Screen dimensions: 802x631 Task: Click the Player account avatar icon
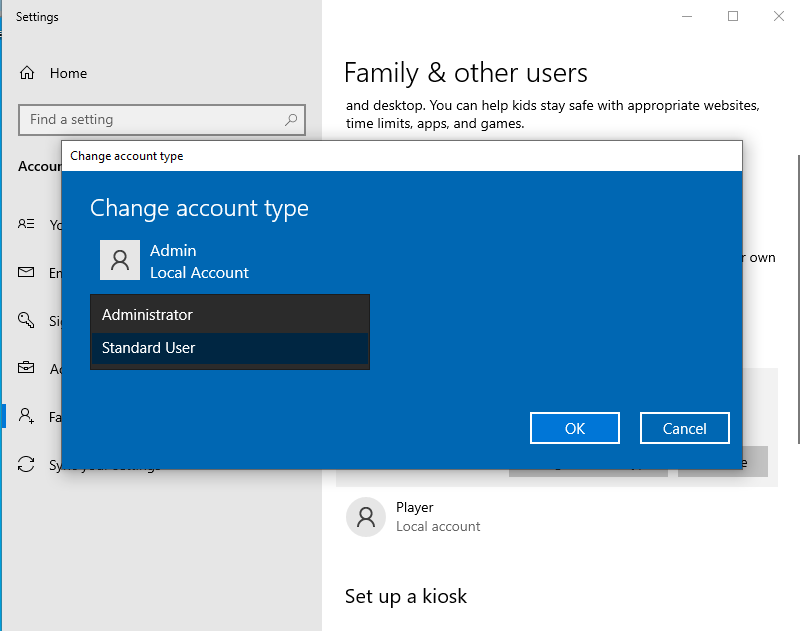(x=366, y=517)
